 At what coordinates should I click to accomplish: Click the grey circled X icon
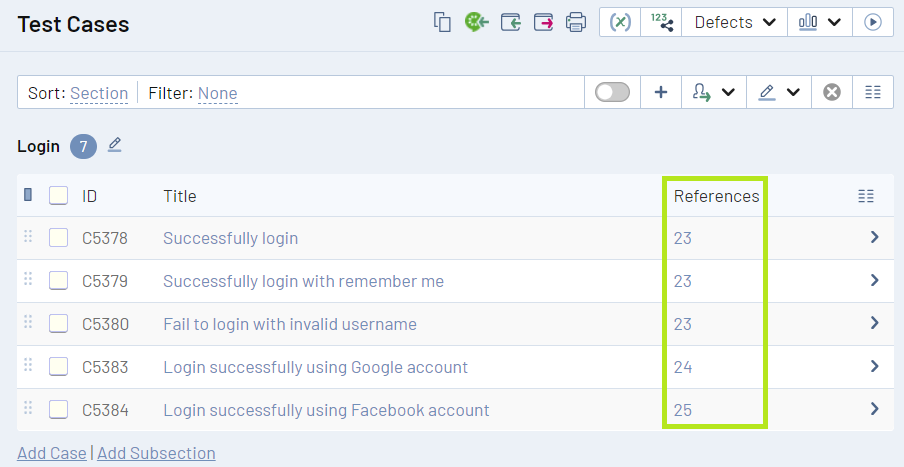tap(832, 93)
